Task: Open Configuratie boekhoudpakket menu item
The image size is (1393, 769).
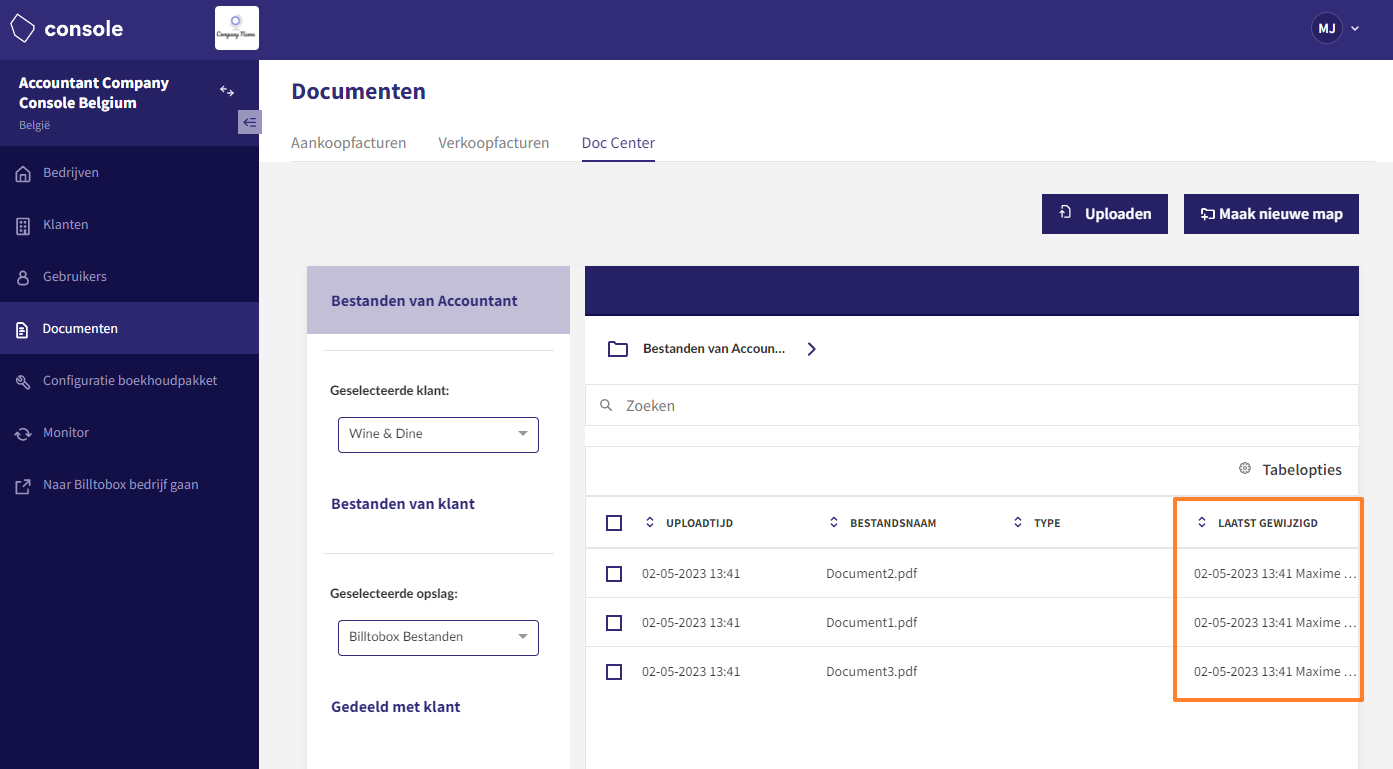Action: click(x=129, y=381)
